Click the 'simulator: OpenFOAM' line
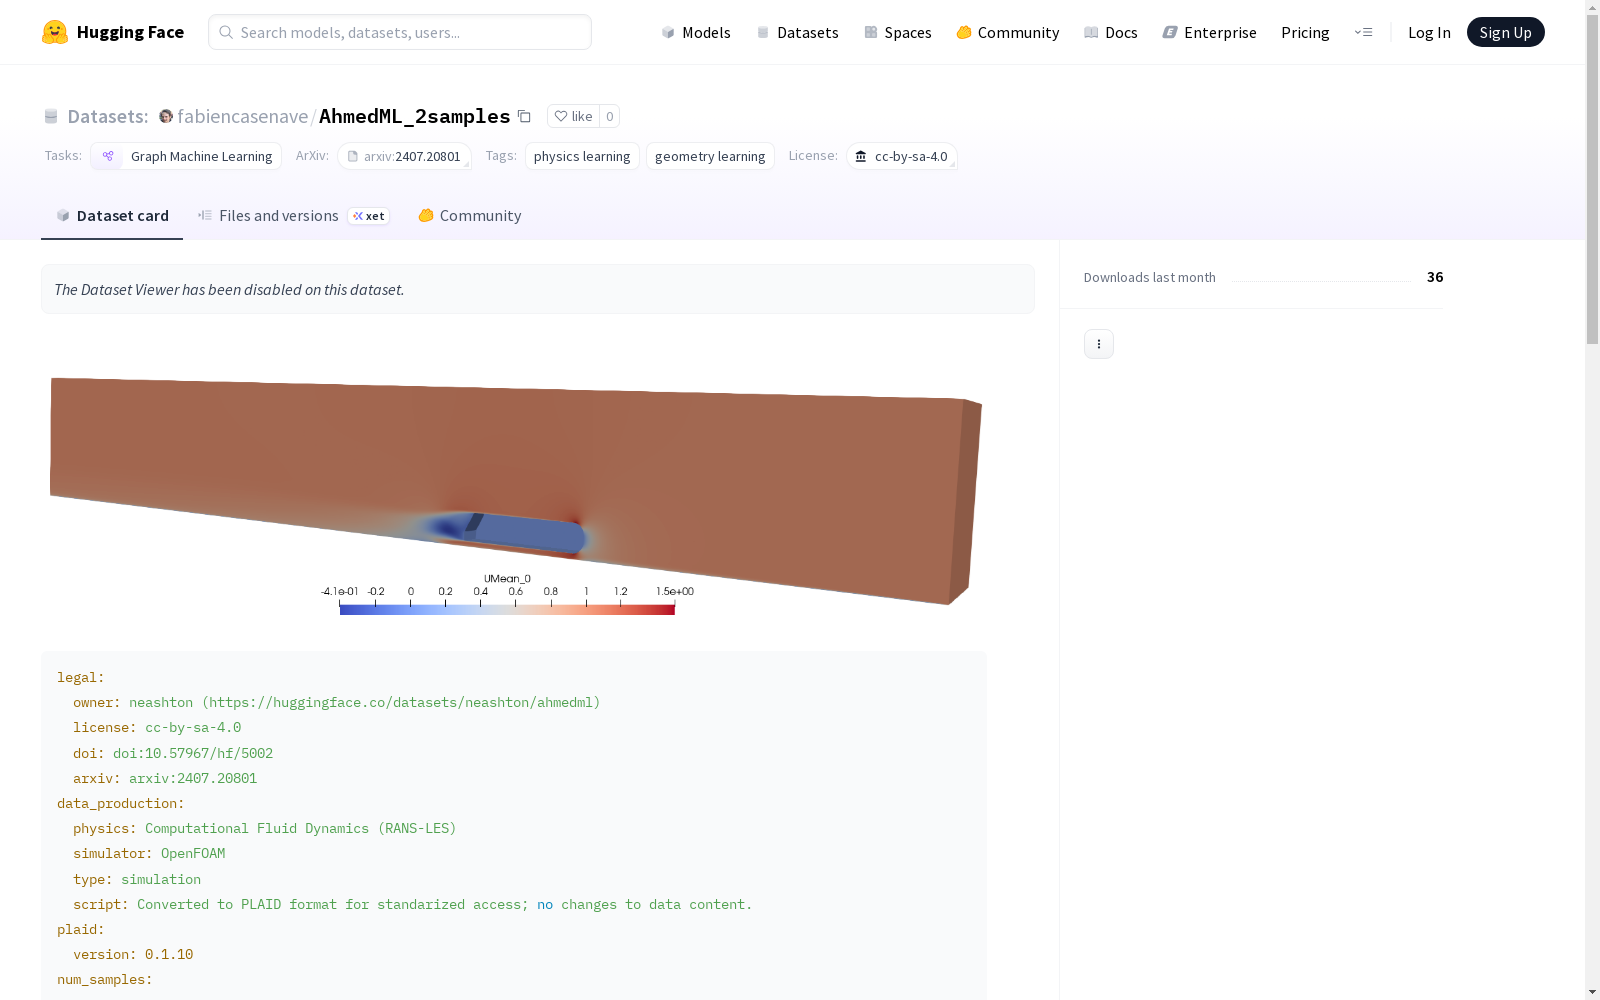Viewport: 1600px width, 1000px height. pos(149,854)
